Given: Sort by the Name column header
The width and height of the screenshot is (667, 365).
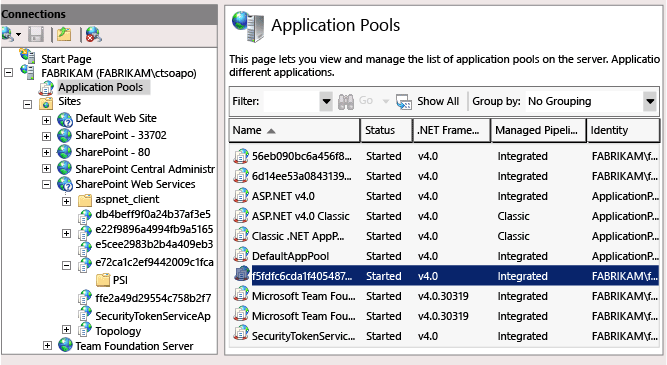Looking at the screenshot, I should [x=294, y=130].
